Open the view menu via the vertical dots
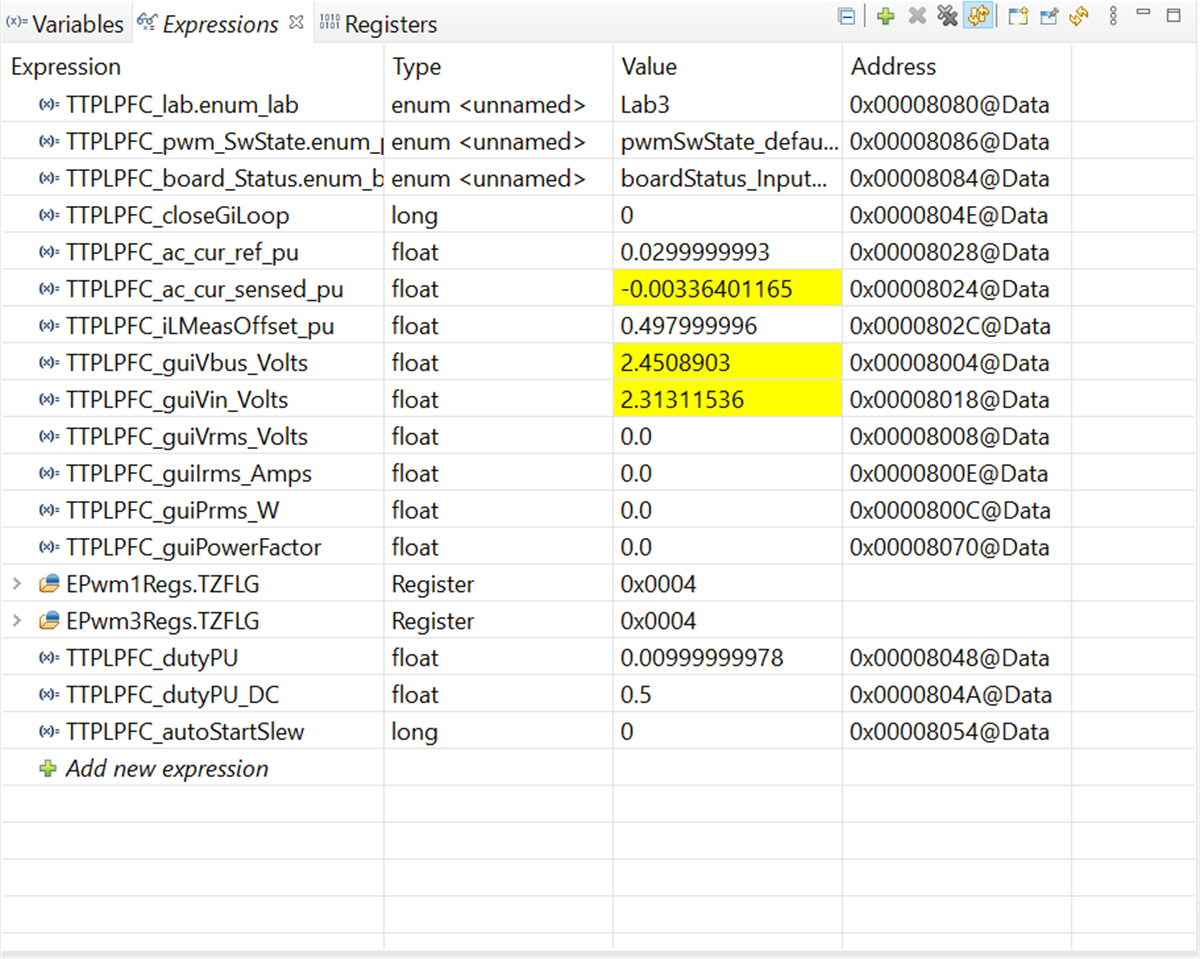Viewport: 1201px width, 959px height. (1113, 16)
